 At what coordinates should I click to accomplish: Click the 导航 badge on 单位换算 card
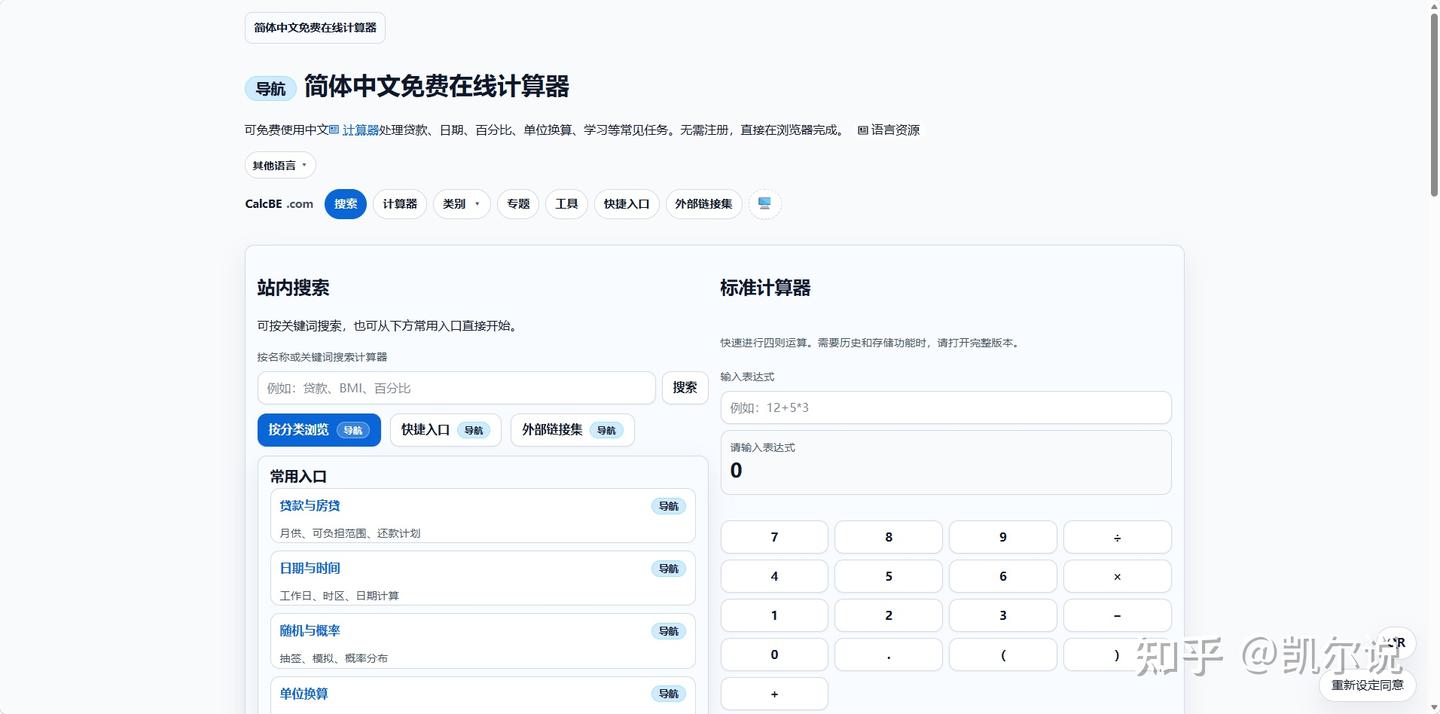coord(668,694)
